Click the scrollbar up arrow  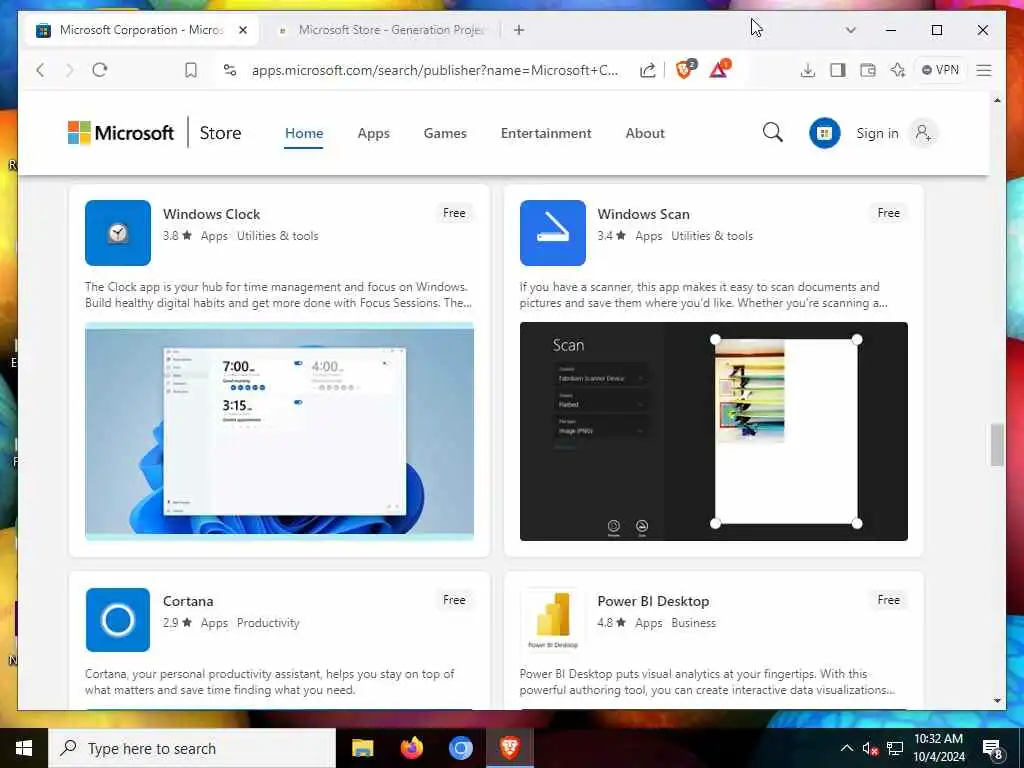click(997, 100)
